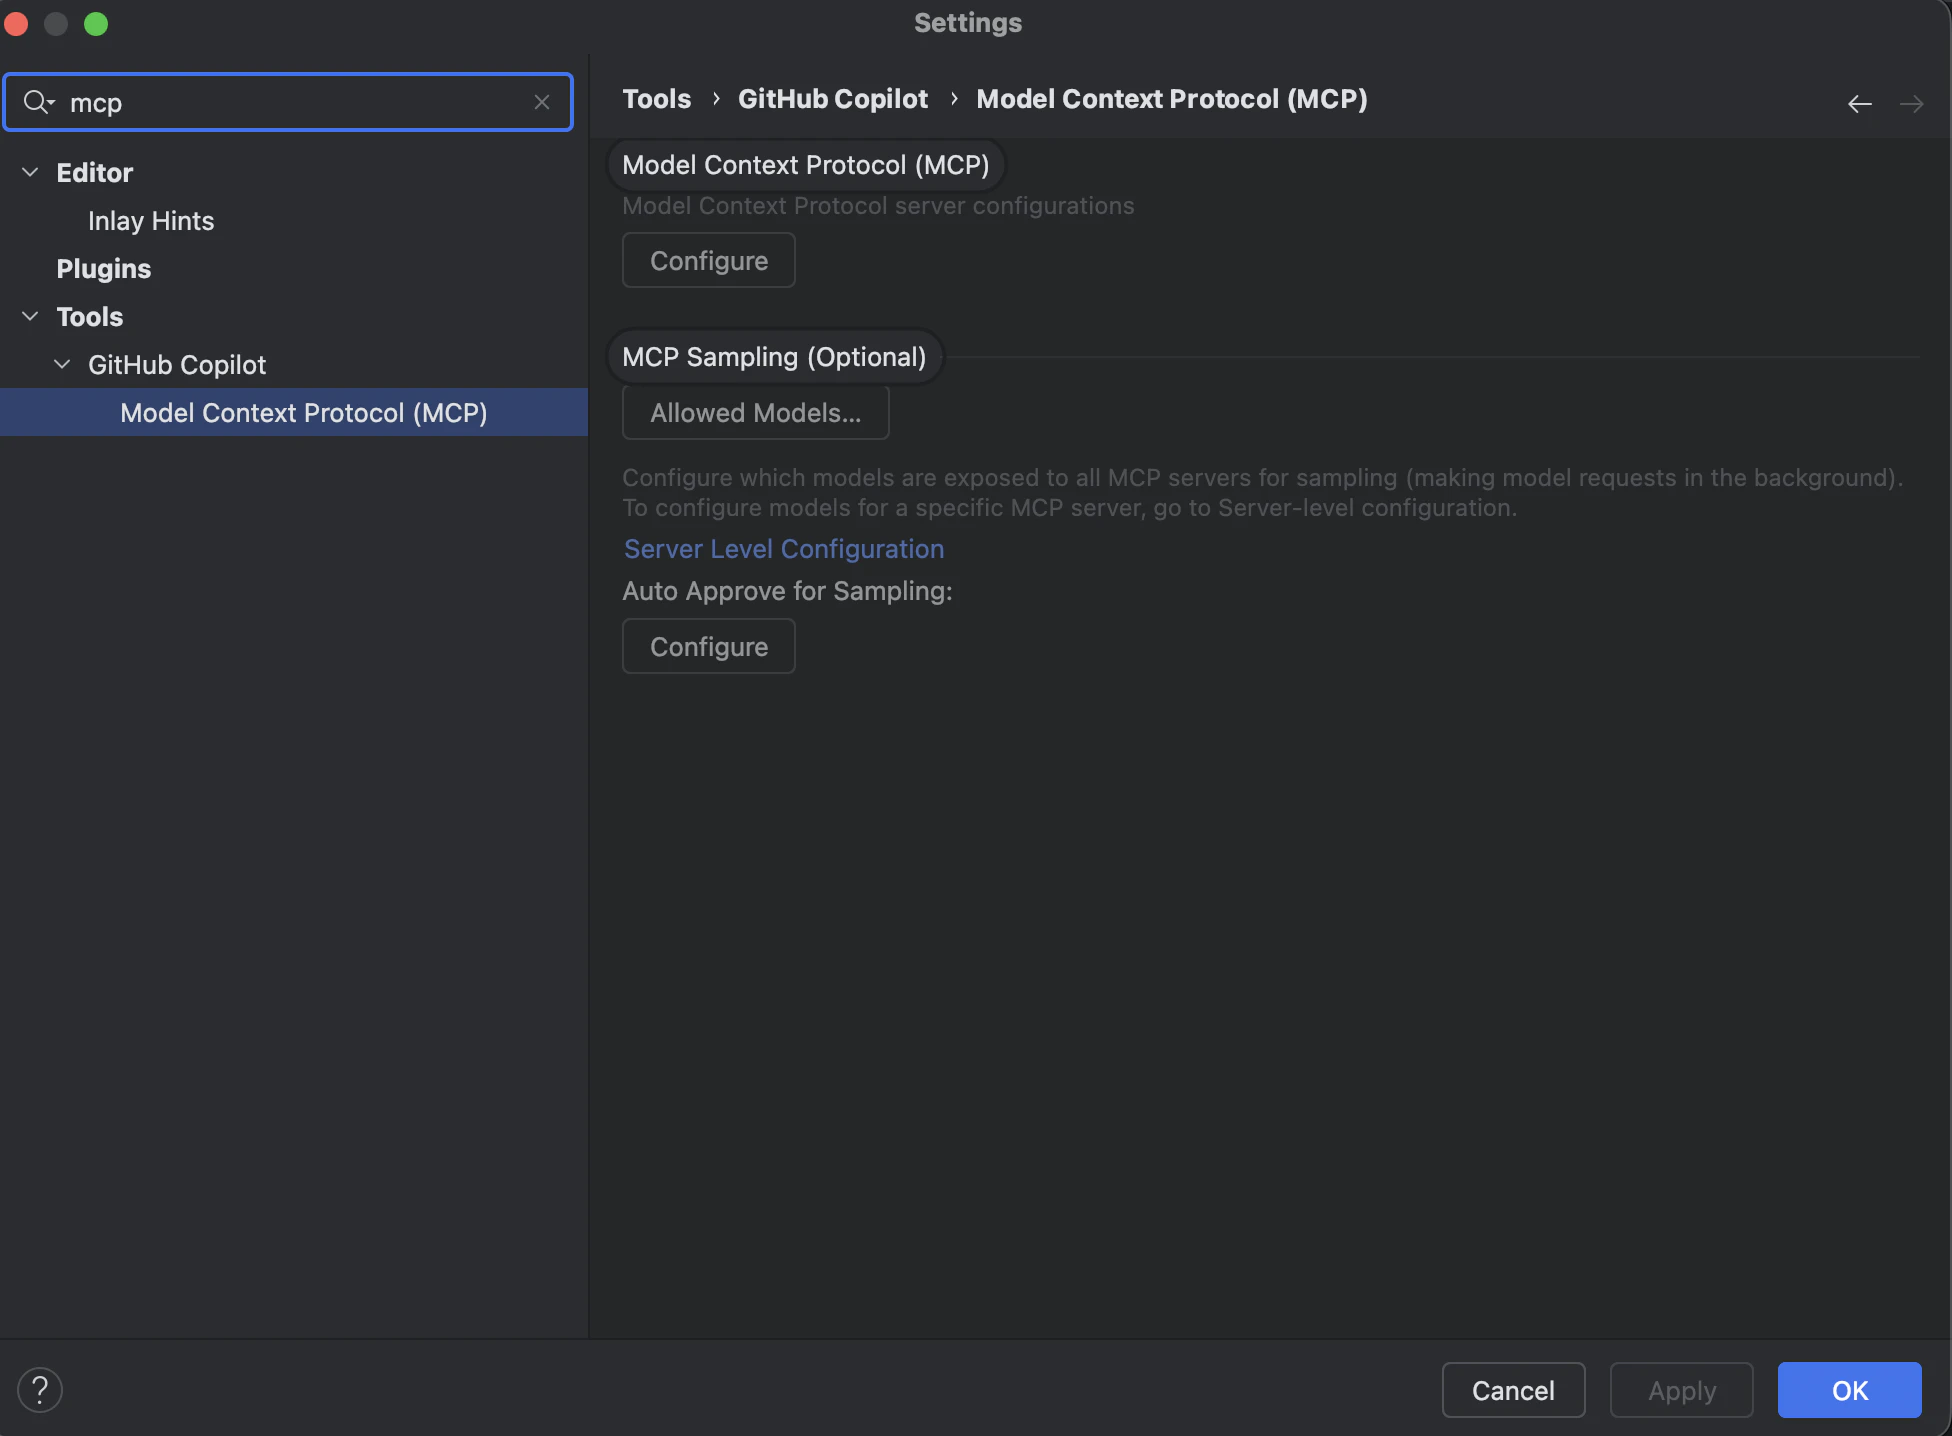This screenshot has width=1952, height=1436.
Task: Close the Settings window with red button
Action: [x=16, y=24]
